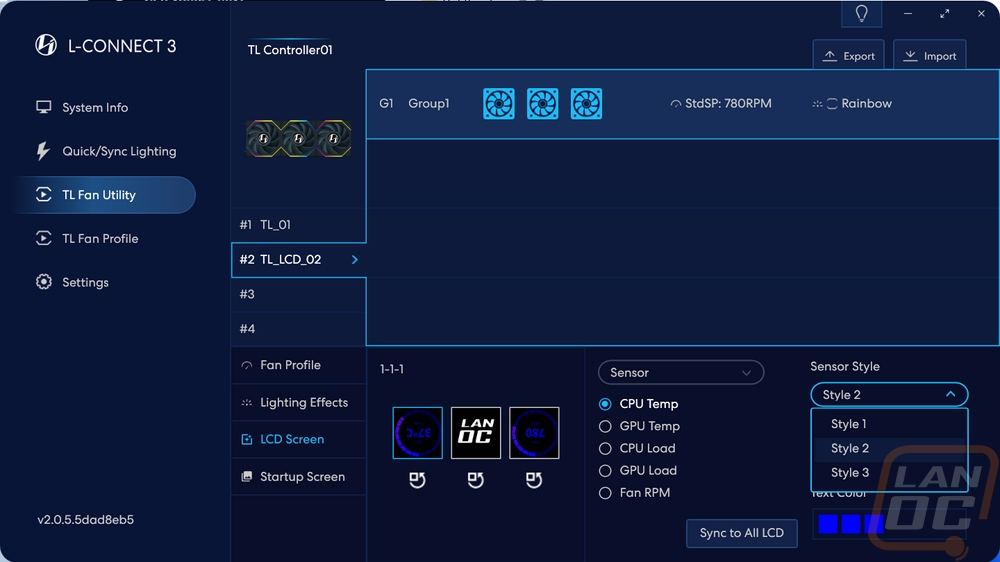Select the CPU Temp radio button

pyautogui.click(x=605, y=404)
